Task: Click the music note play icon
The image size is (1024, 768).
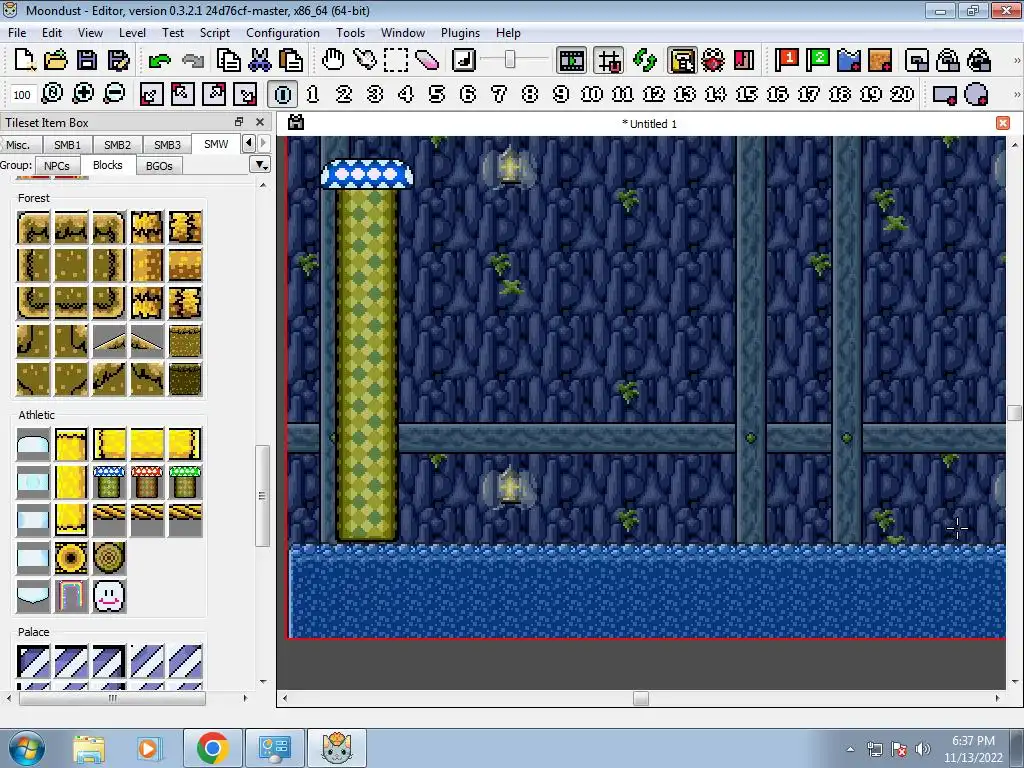Action: [464, 61]
